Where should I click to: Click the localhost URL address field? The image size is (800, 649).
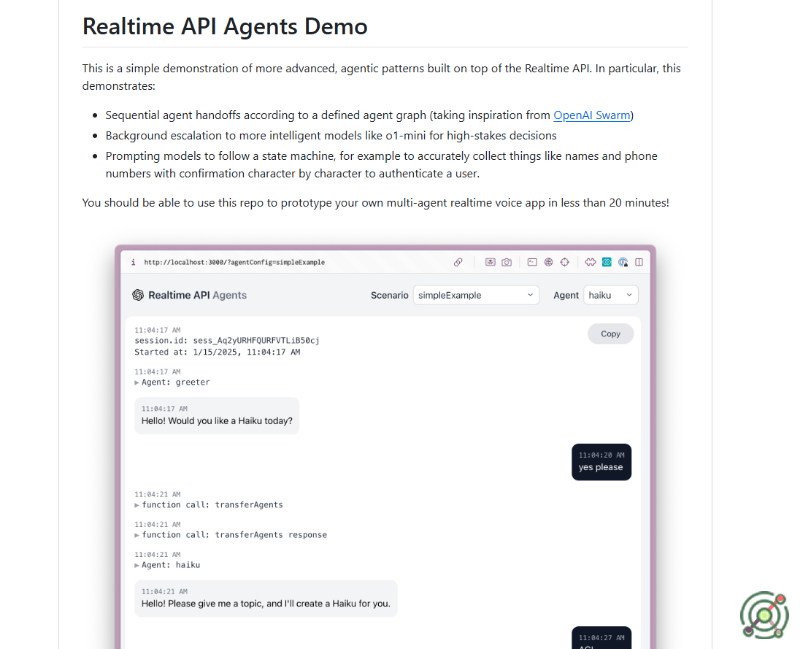(235, 262)
